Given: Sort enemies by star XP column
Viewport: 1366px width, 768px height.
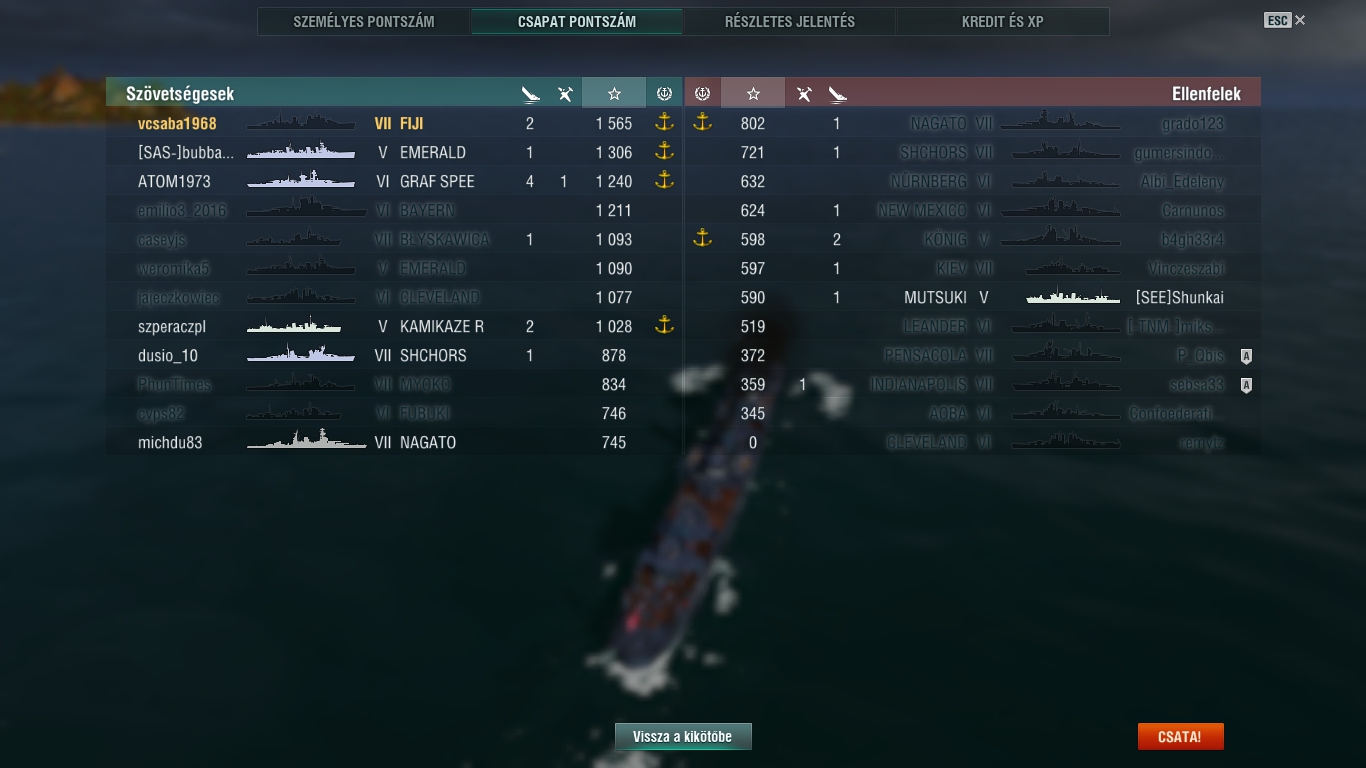Looking at the screenshot, I should [x=753, y=93].
